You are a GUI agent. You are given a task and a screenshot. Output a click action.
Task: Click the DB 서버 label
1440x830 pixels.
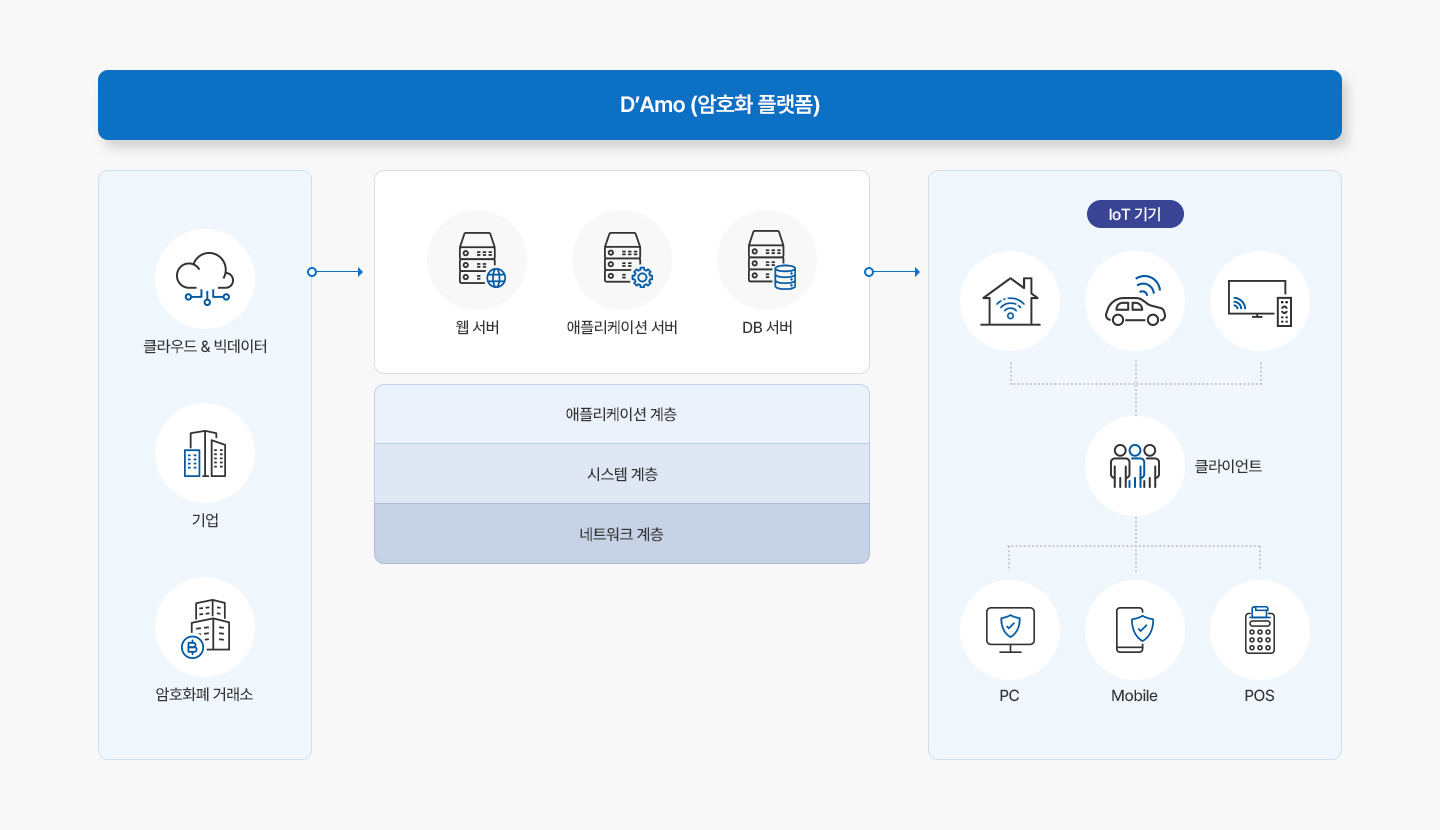pos(767,327)
